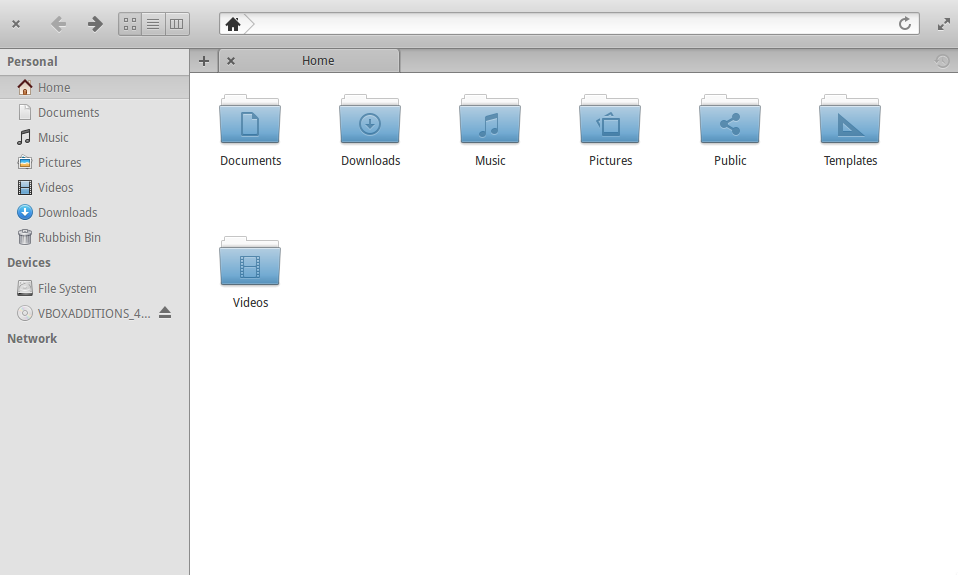
Task: Click the Music folder name label
Action: (x=490, y=161)
